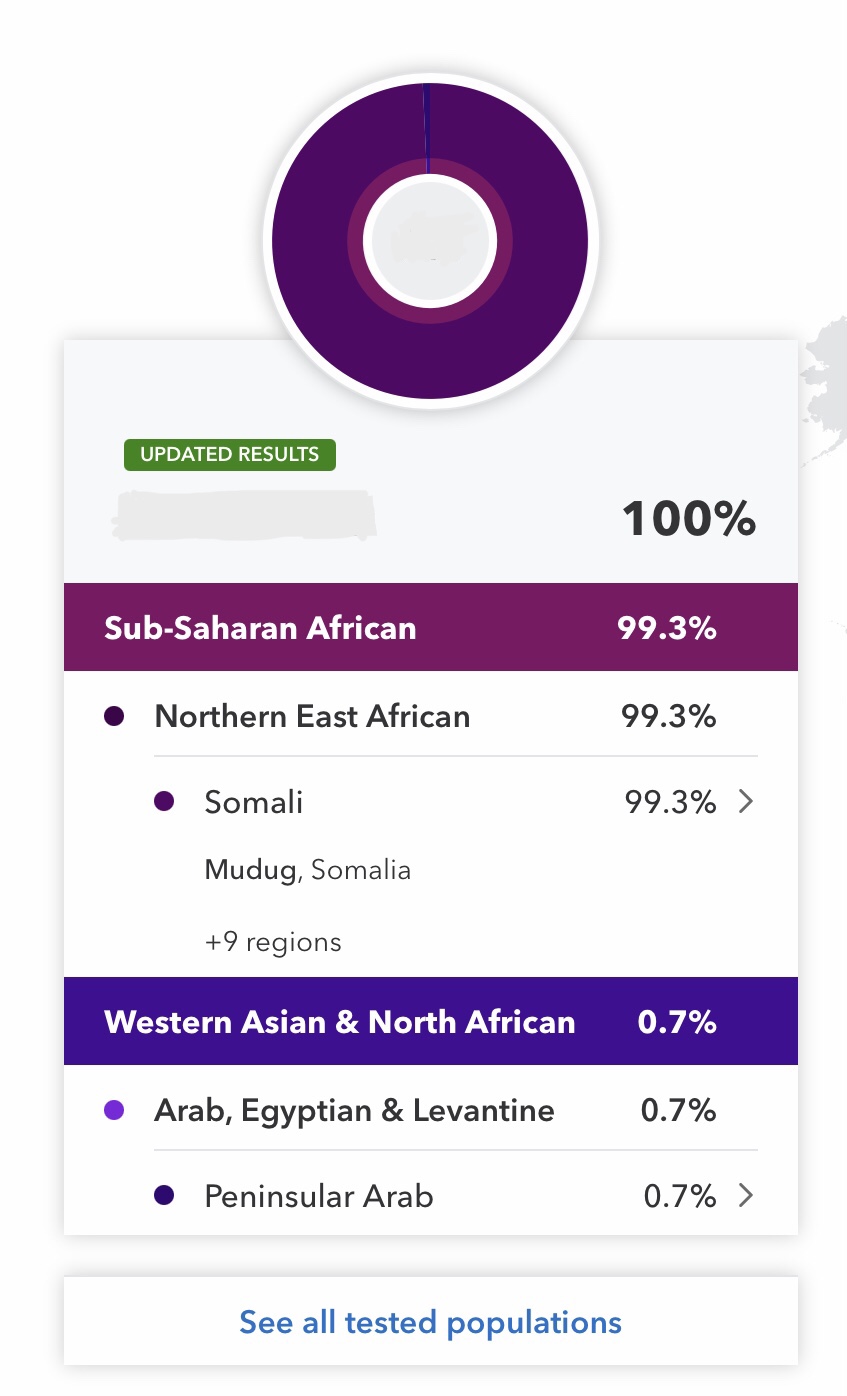Click the Arab, Egyptian & Levantine dot
This screenshot has width=847, height=1396.
coord(114,1110)
